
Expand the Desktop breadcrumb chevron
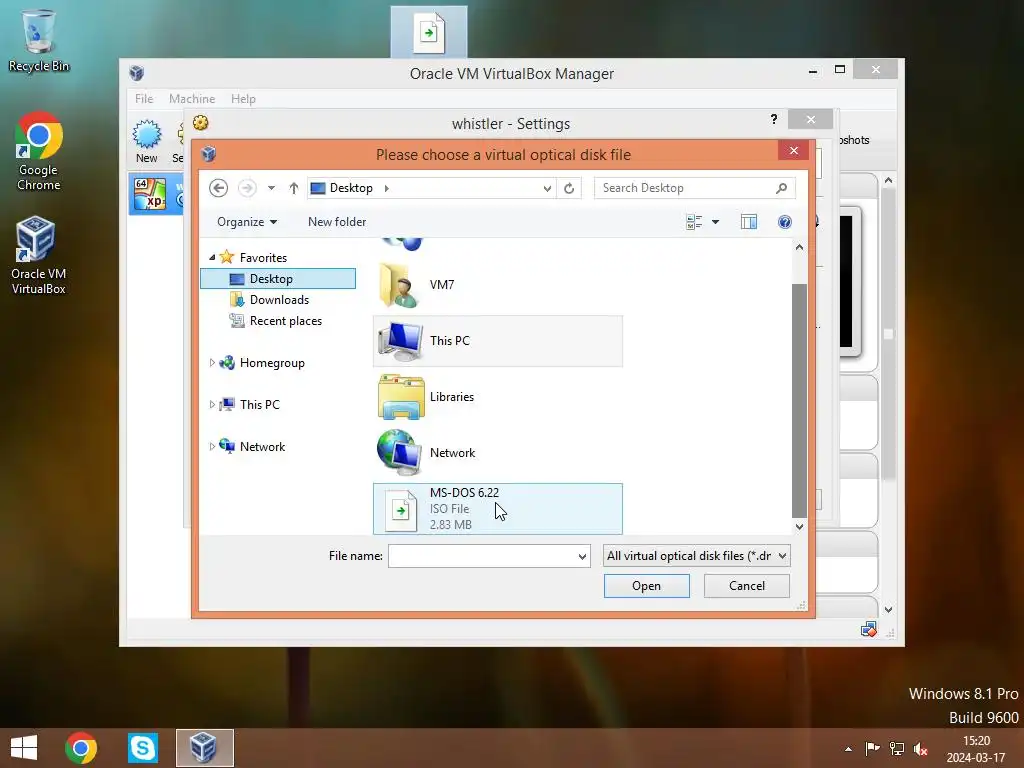click(x=387, y=188)
